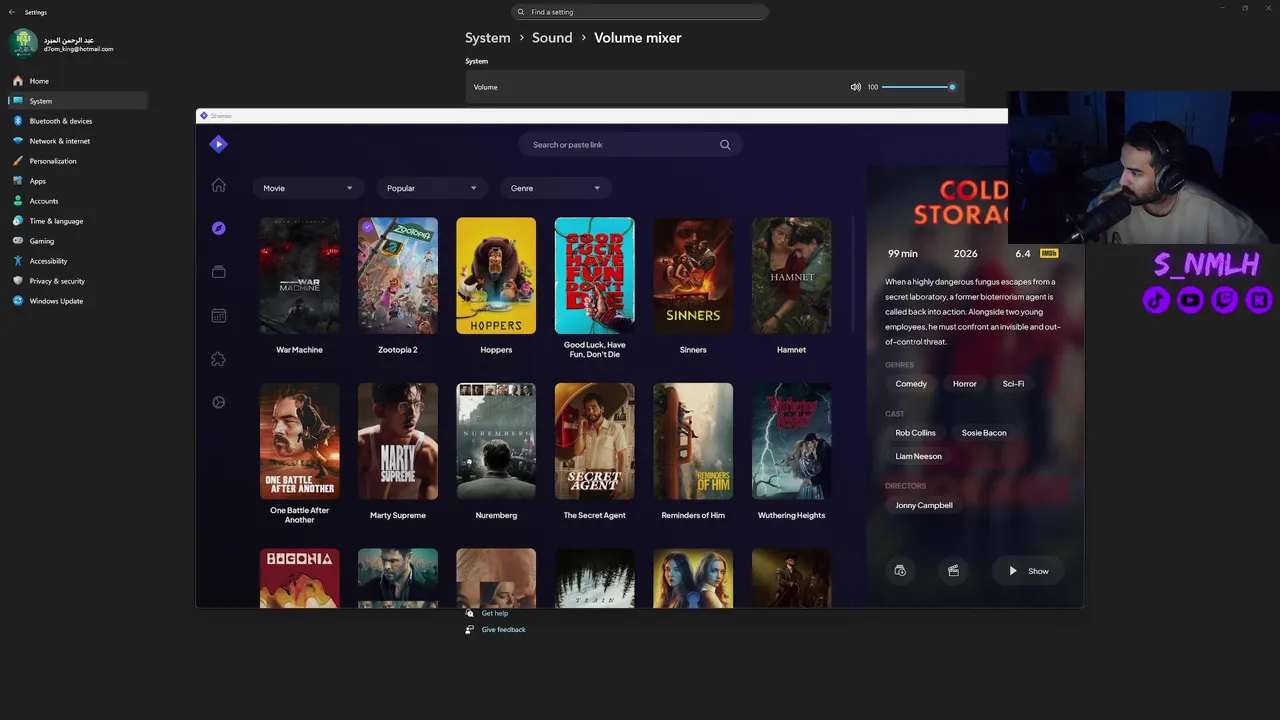The height and width of the screenshot is (720, 1280).
Task: Click the Sosie Bacon cast chip
Action: coord(984,433)
